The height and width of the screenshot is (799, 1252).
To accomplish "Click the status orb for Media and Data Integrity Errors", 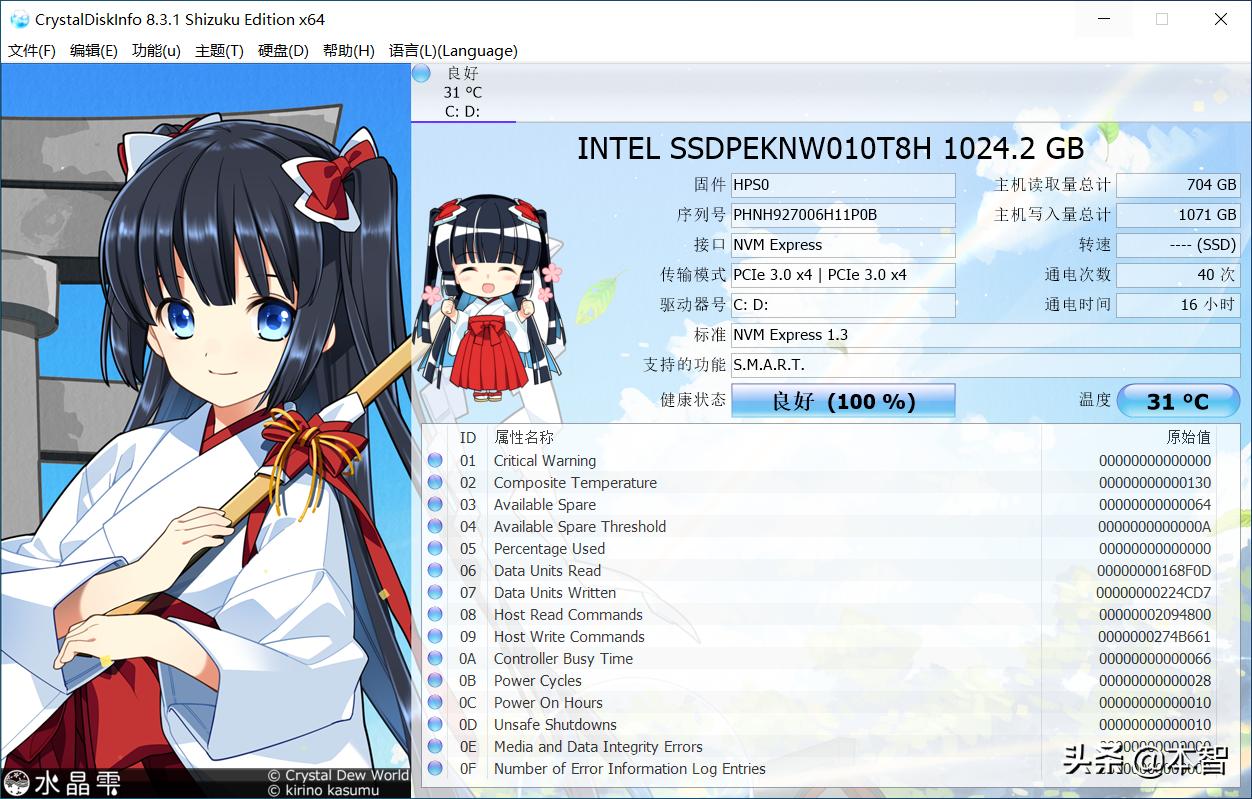I will [x=435, y=747].
